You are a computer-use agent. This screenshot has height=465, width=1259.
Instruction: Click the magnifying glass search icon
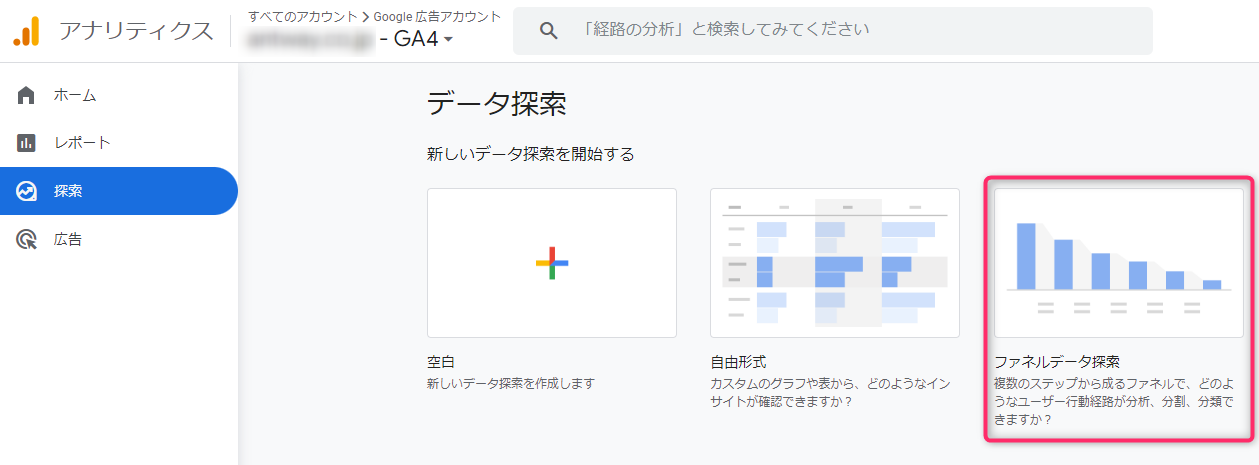point(548,31)
